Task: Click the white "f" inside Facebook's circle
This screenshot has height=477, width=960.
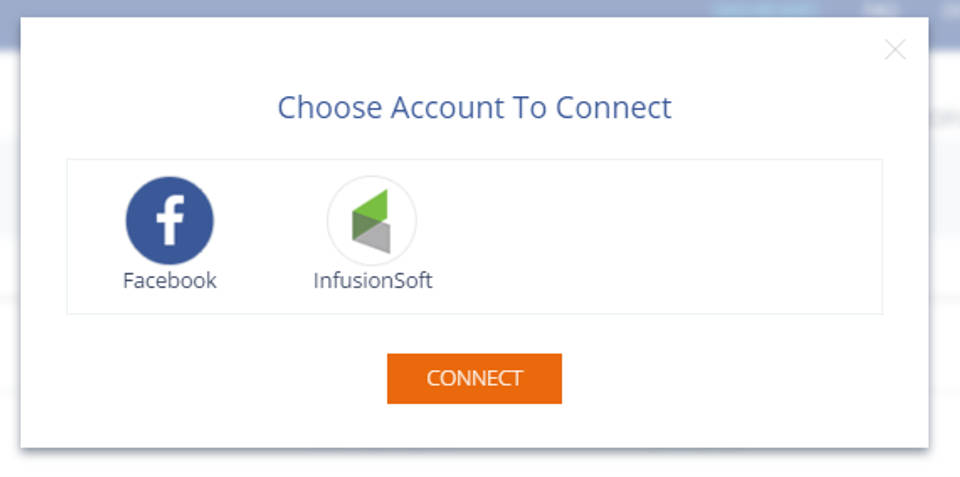Action: tap(170, 222)
